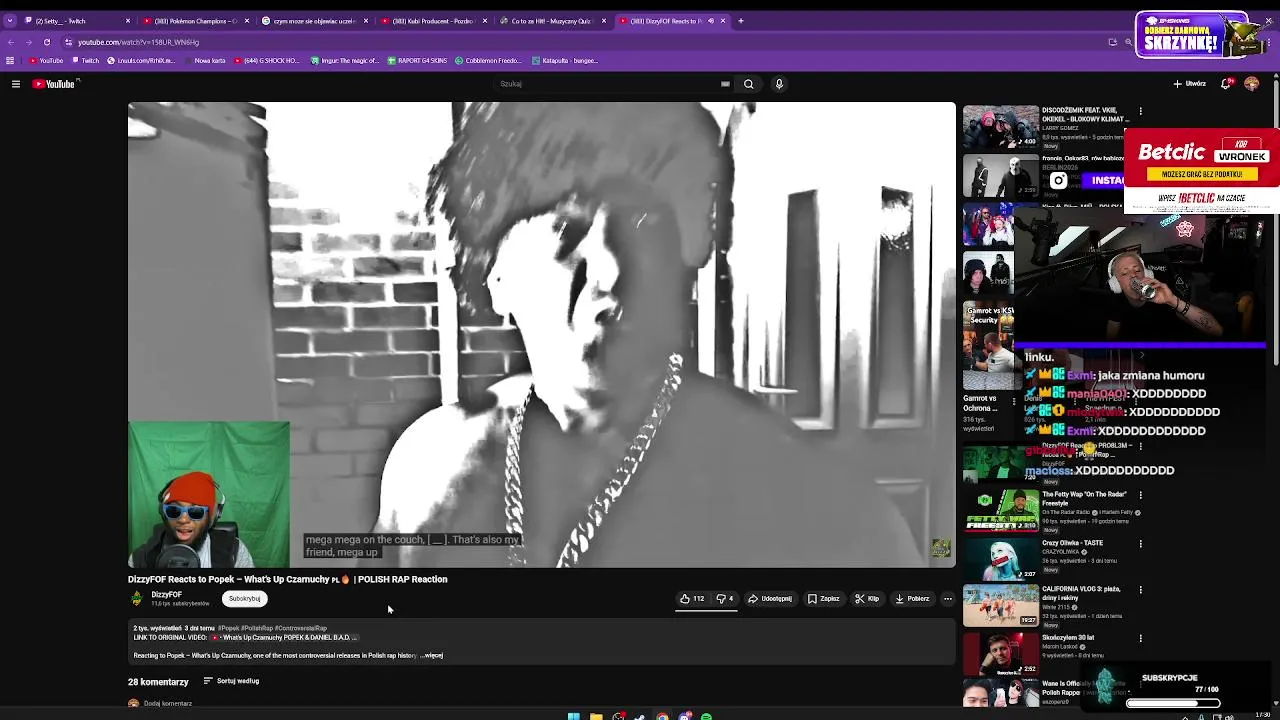Open the Fetty Wap On The Radar thumbnail
Viewport: 1280px width, 720px height.
[x=1000, y=511]
